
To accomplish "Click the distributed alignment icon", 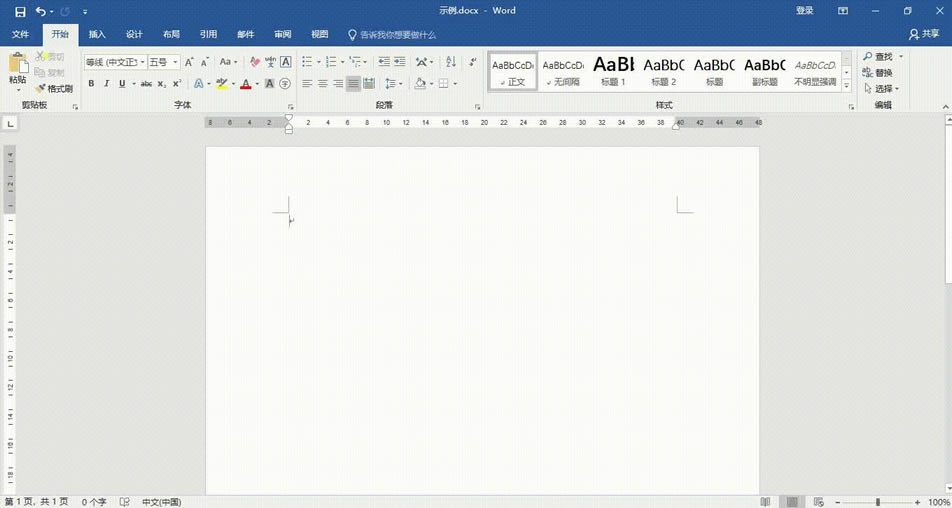I will pos(369,84).
